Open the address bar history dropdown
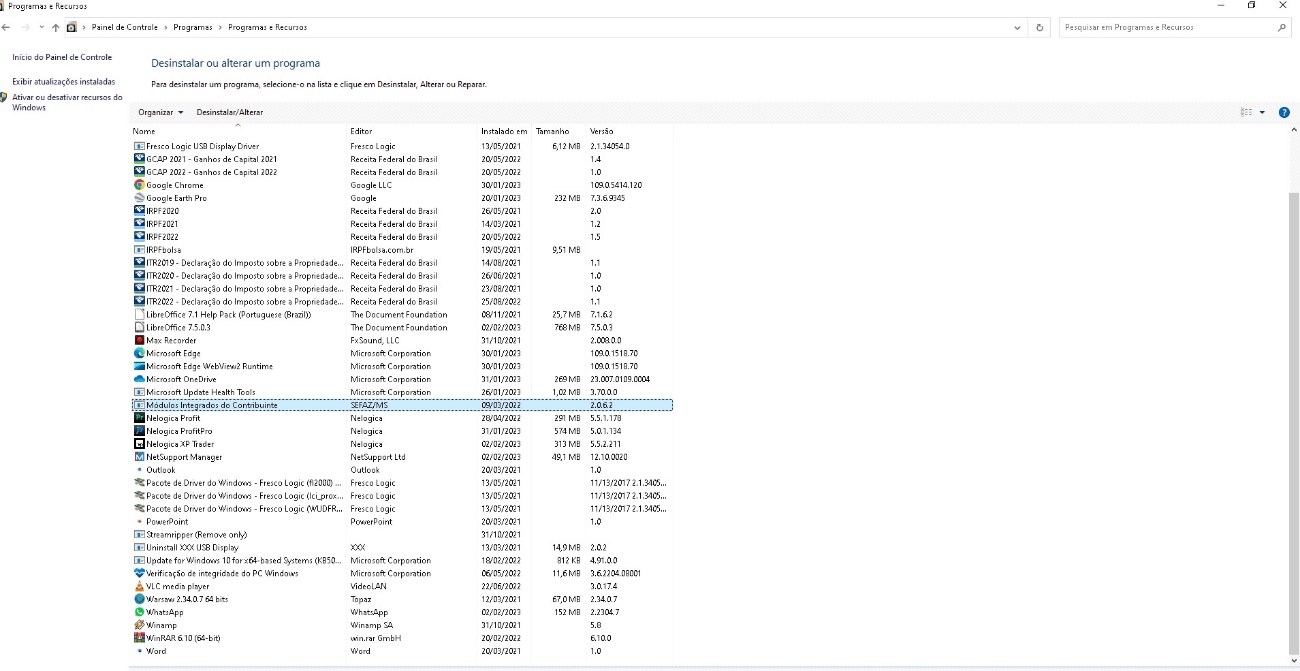1300x671 pixels. point(1018,28)
